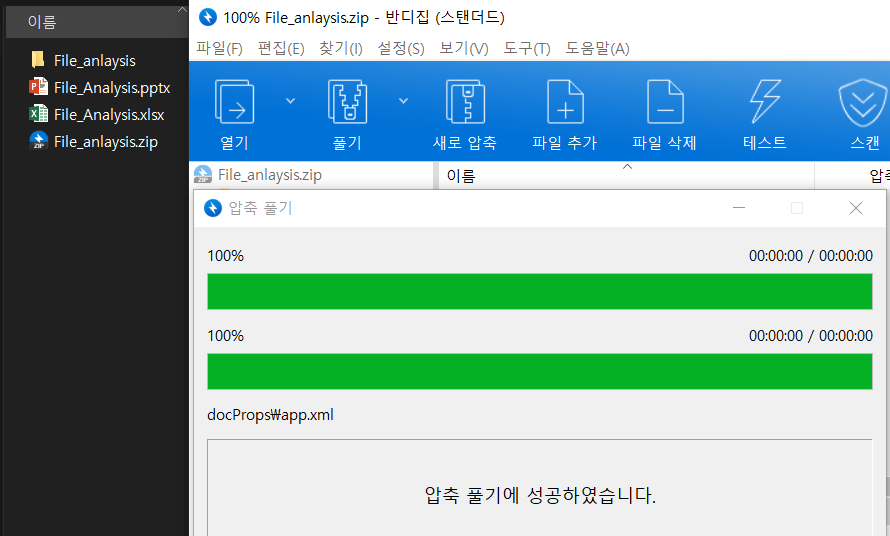Run the 테스트 (Test) lightning icon
This screenshot has height=536, width=890.
click(x=765, y=102)
